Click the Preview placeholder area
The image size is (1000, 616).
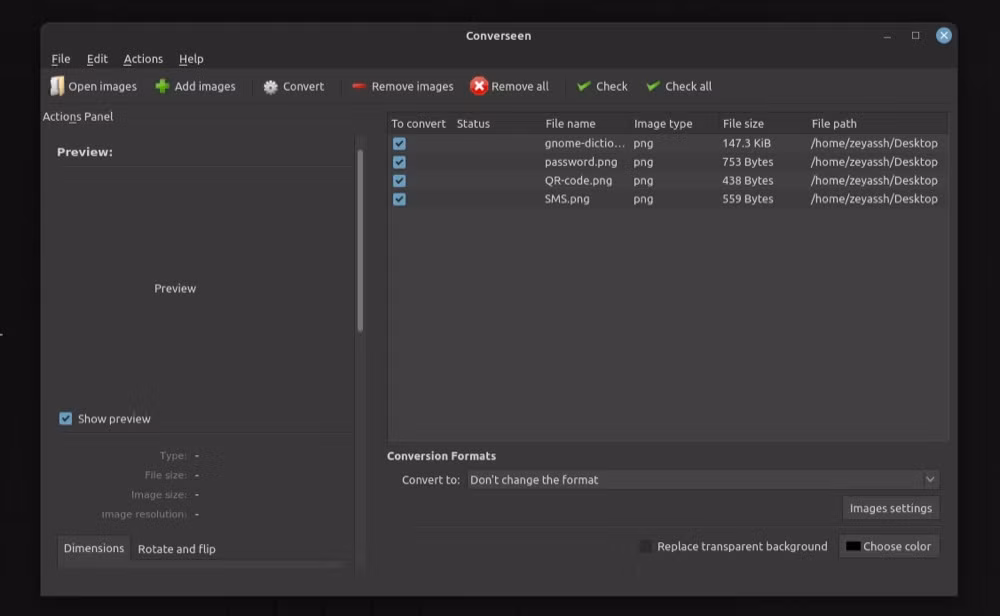[x=175, y=289]
